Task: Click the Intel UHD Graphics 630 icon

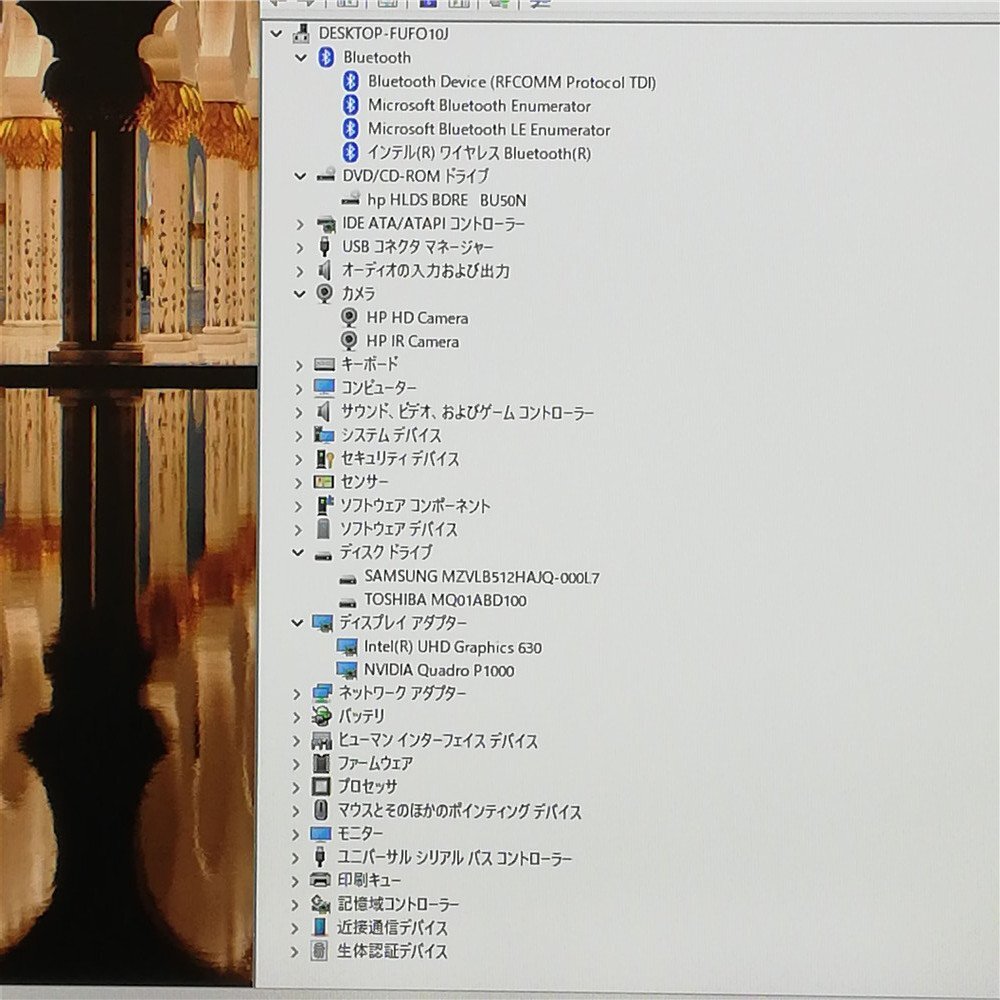Action: tap(347, 647)
